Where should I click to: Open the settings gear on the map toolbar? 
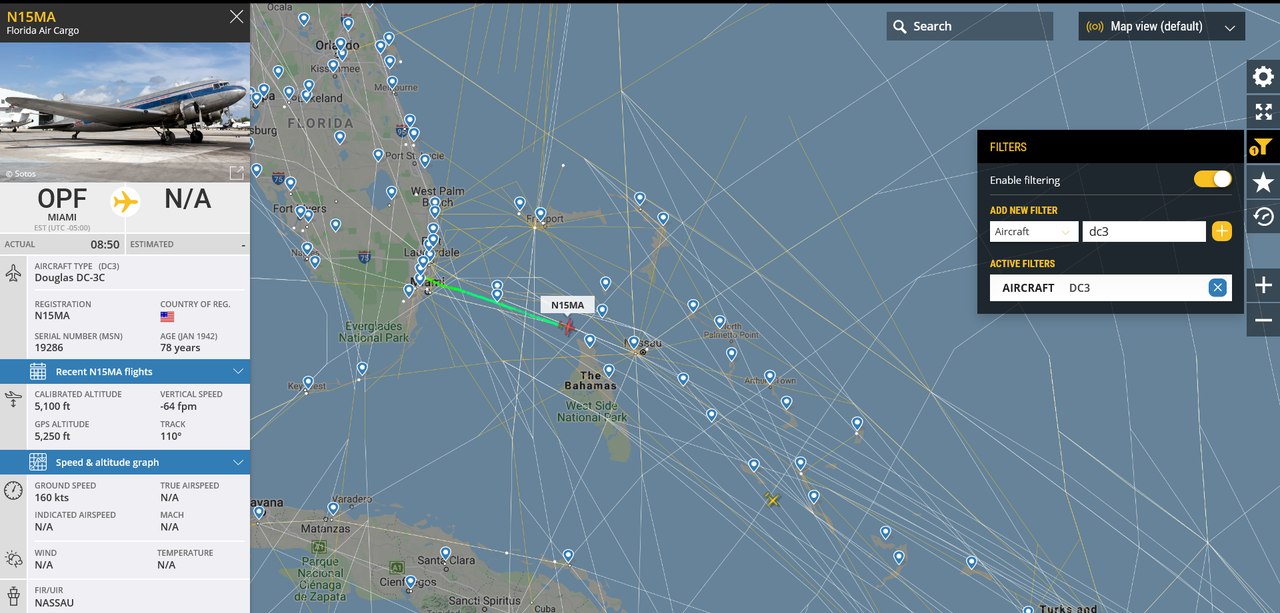point(1263,76)
